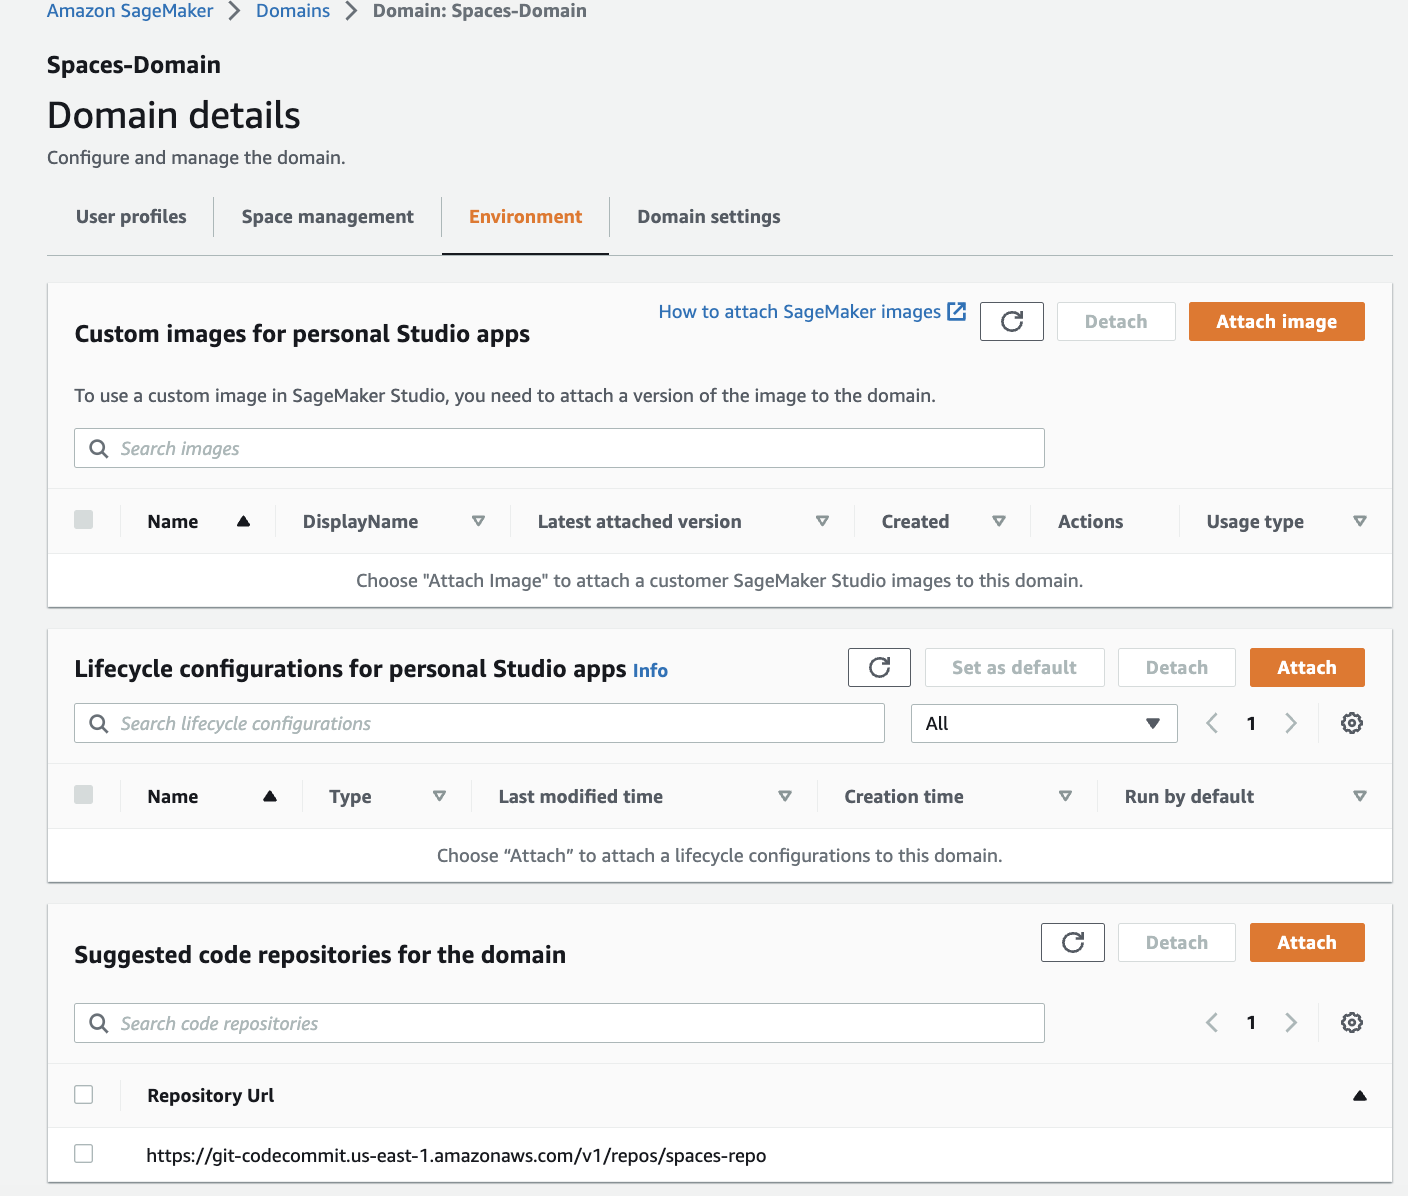
Task: Toggle select-all checkbox in Repository Url header
Action: [x=84, y=1094]
